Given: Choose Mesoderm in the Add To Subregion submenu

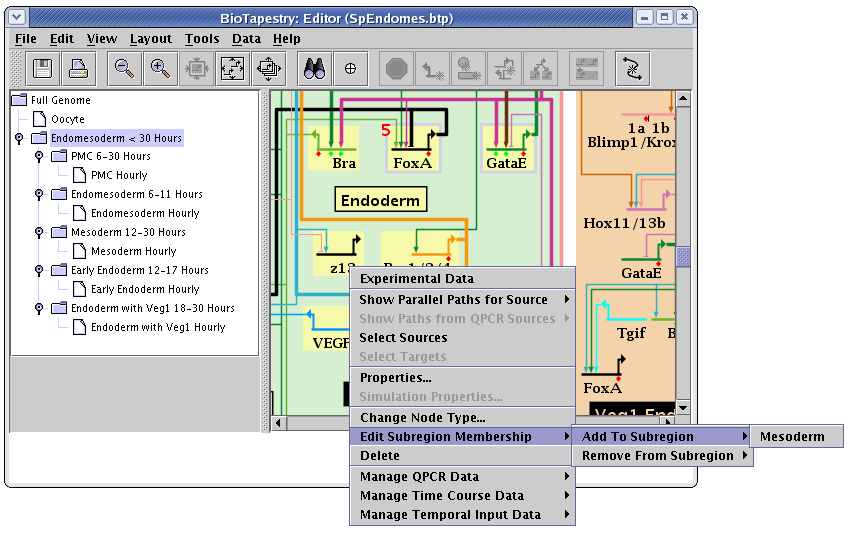Looking at the screenshot, I should (792, 436).
